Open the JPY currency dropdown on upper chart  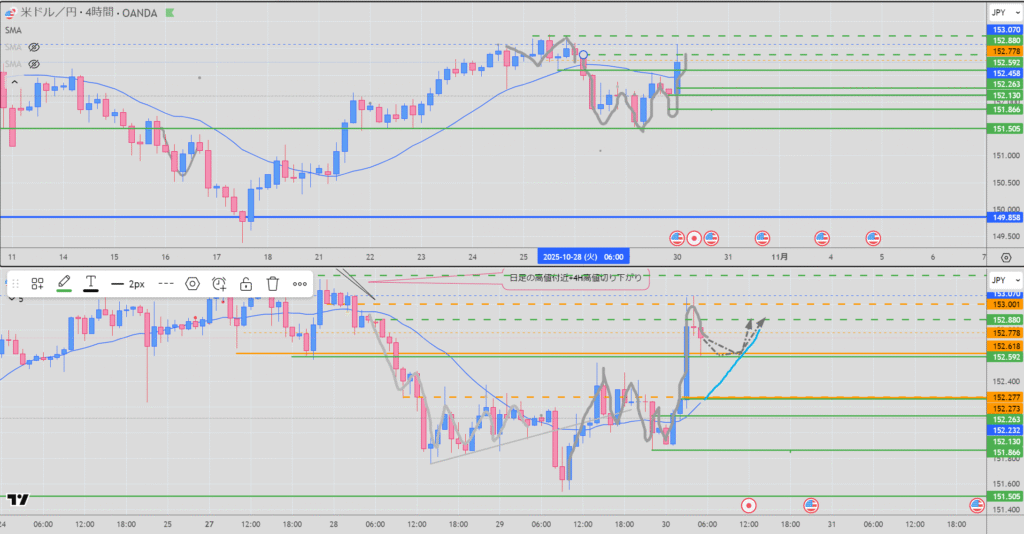[1001, 12]
